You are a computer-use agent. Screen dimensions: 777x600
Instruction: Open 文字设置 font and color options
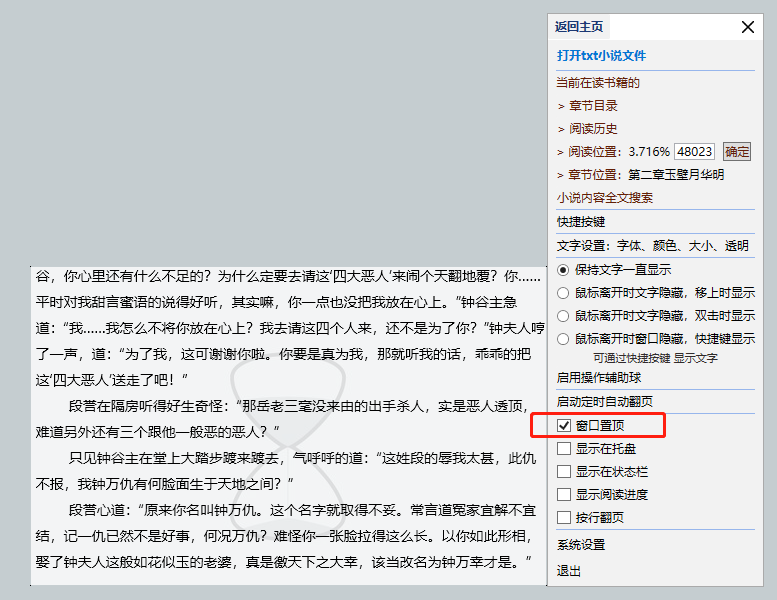click(x=652, y=245)
